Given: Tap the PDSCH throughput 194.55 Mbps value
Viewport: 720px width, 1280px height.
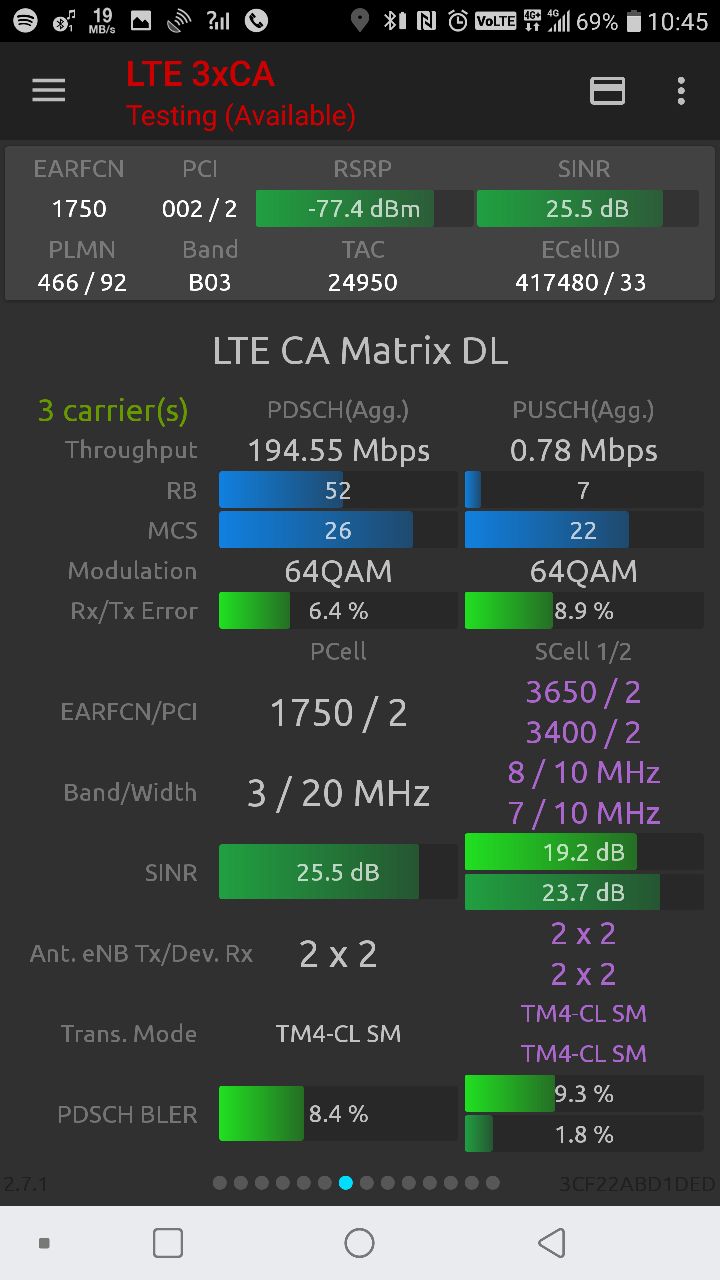Looking at the screenshot, I should pyautogui.click(x=338, y=451).
